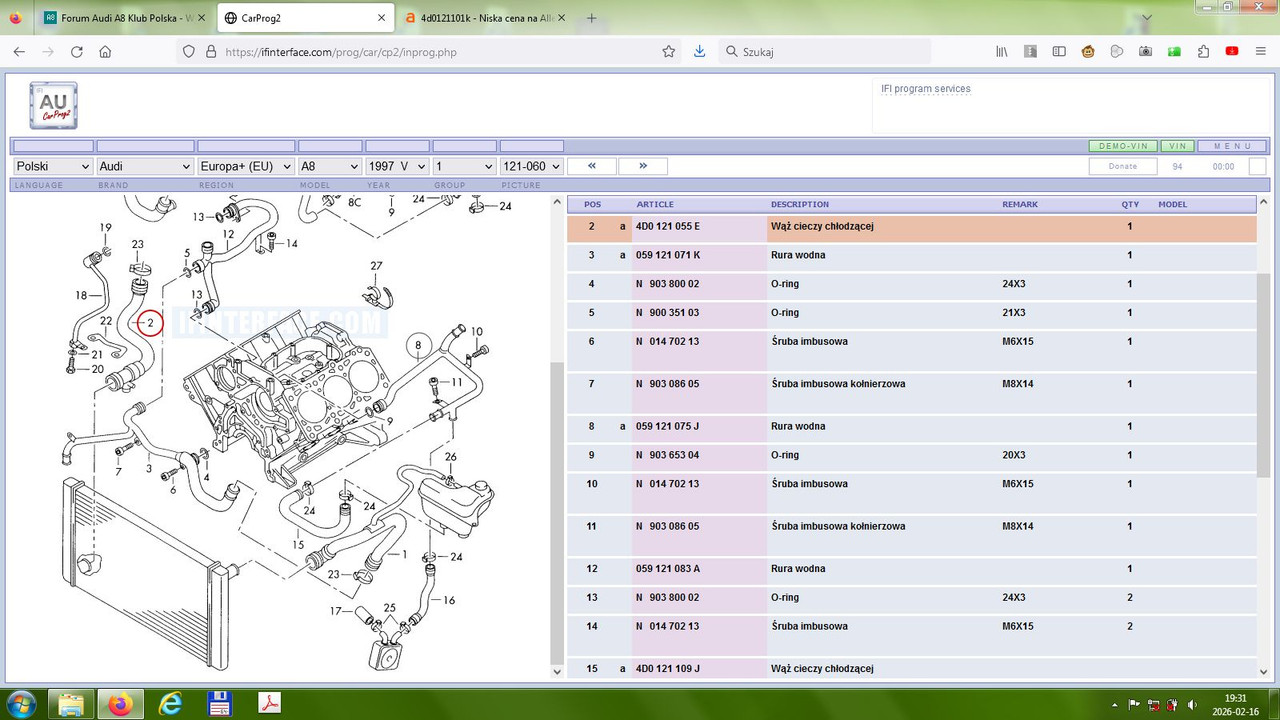Go to next picture with » button

pyautogui.click(x=643, y=166)
